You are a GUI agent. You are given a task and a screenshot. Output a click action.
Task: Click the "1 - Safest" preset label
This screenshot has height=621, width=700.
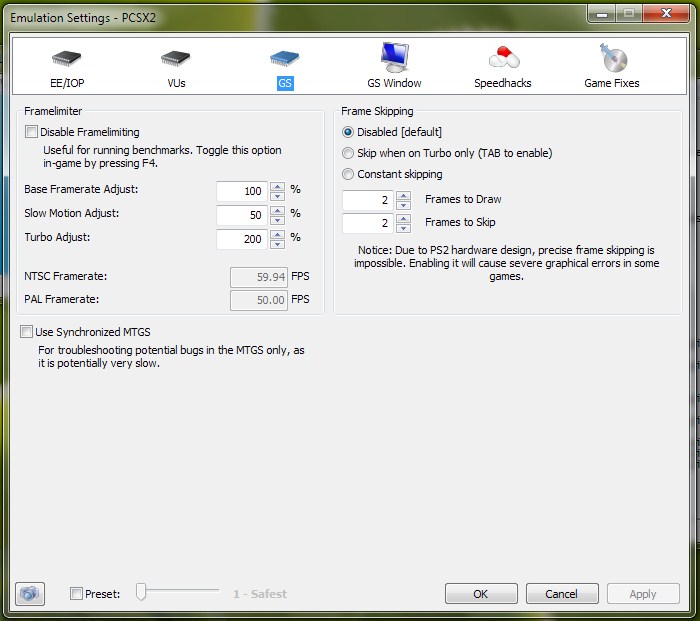[x=260, y=594]
